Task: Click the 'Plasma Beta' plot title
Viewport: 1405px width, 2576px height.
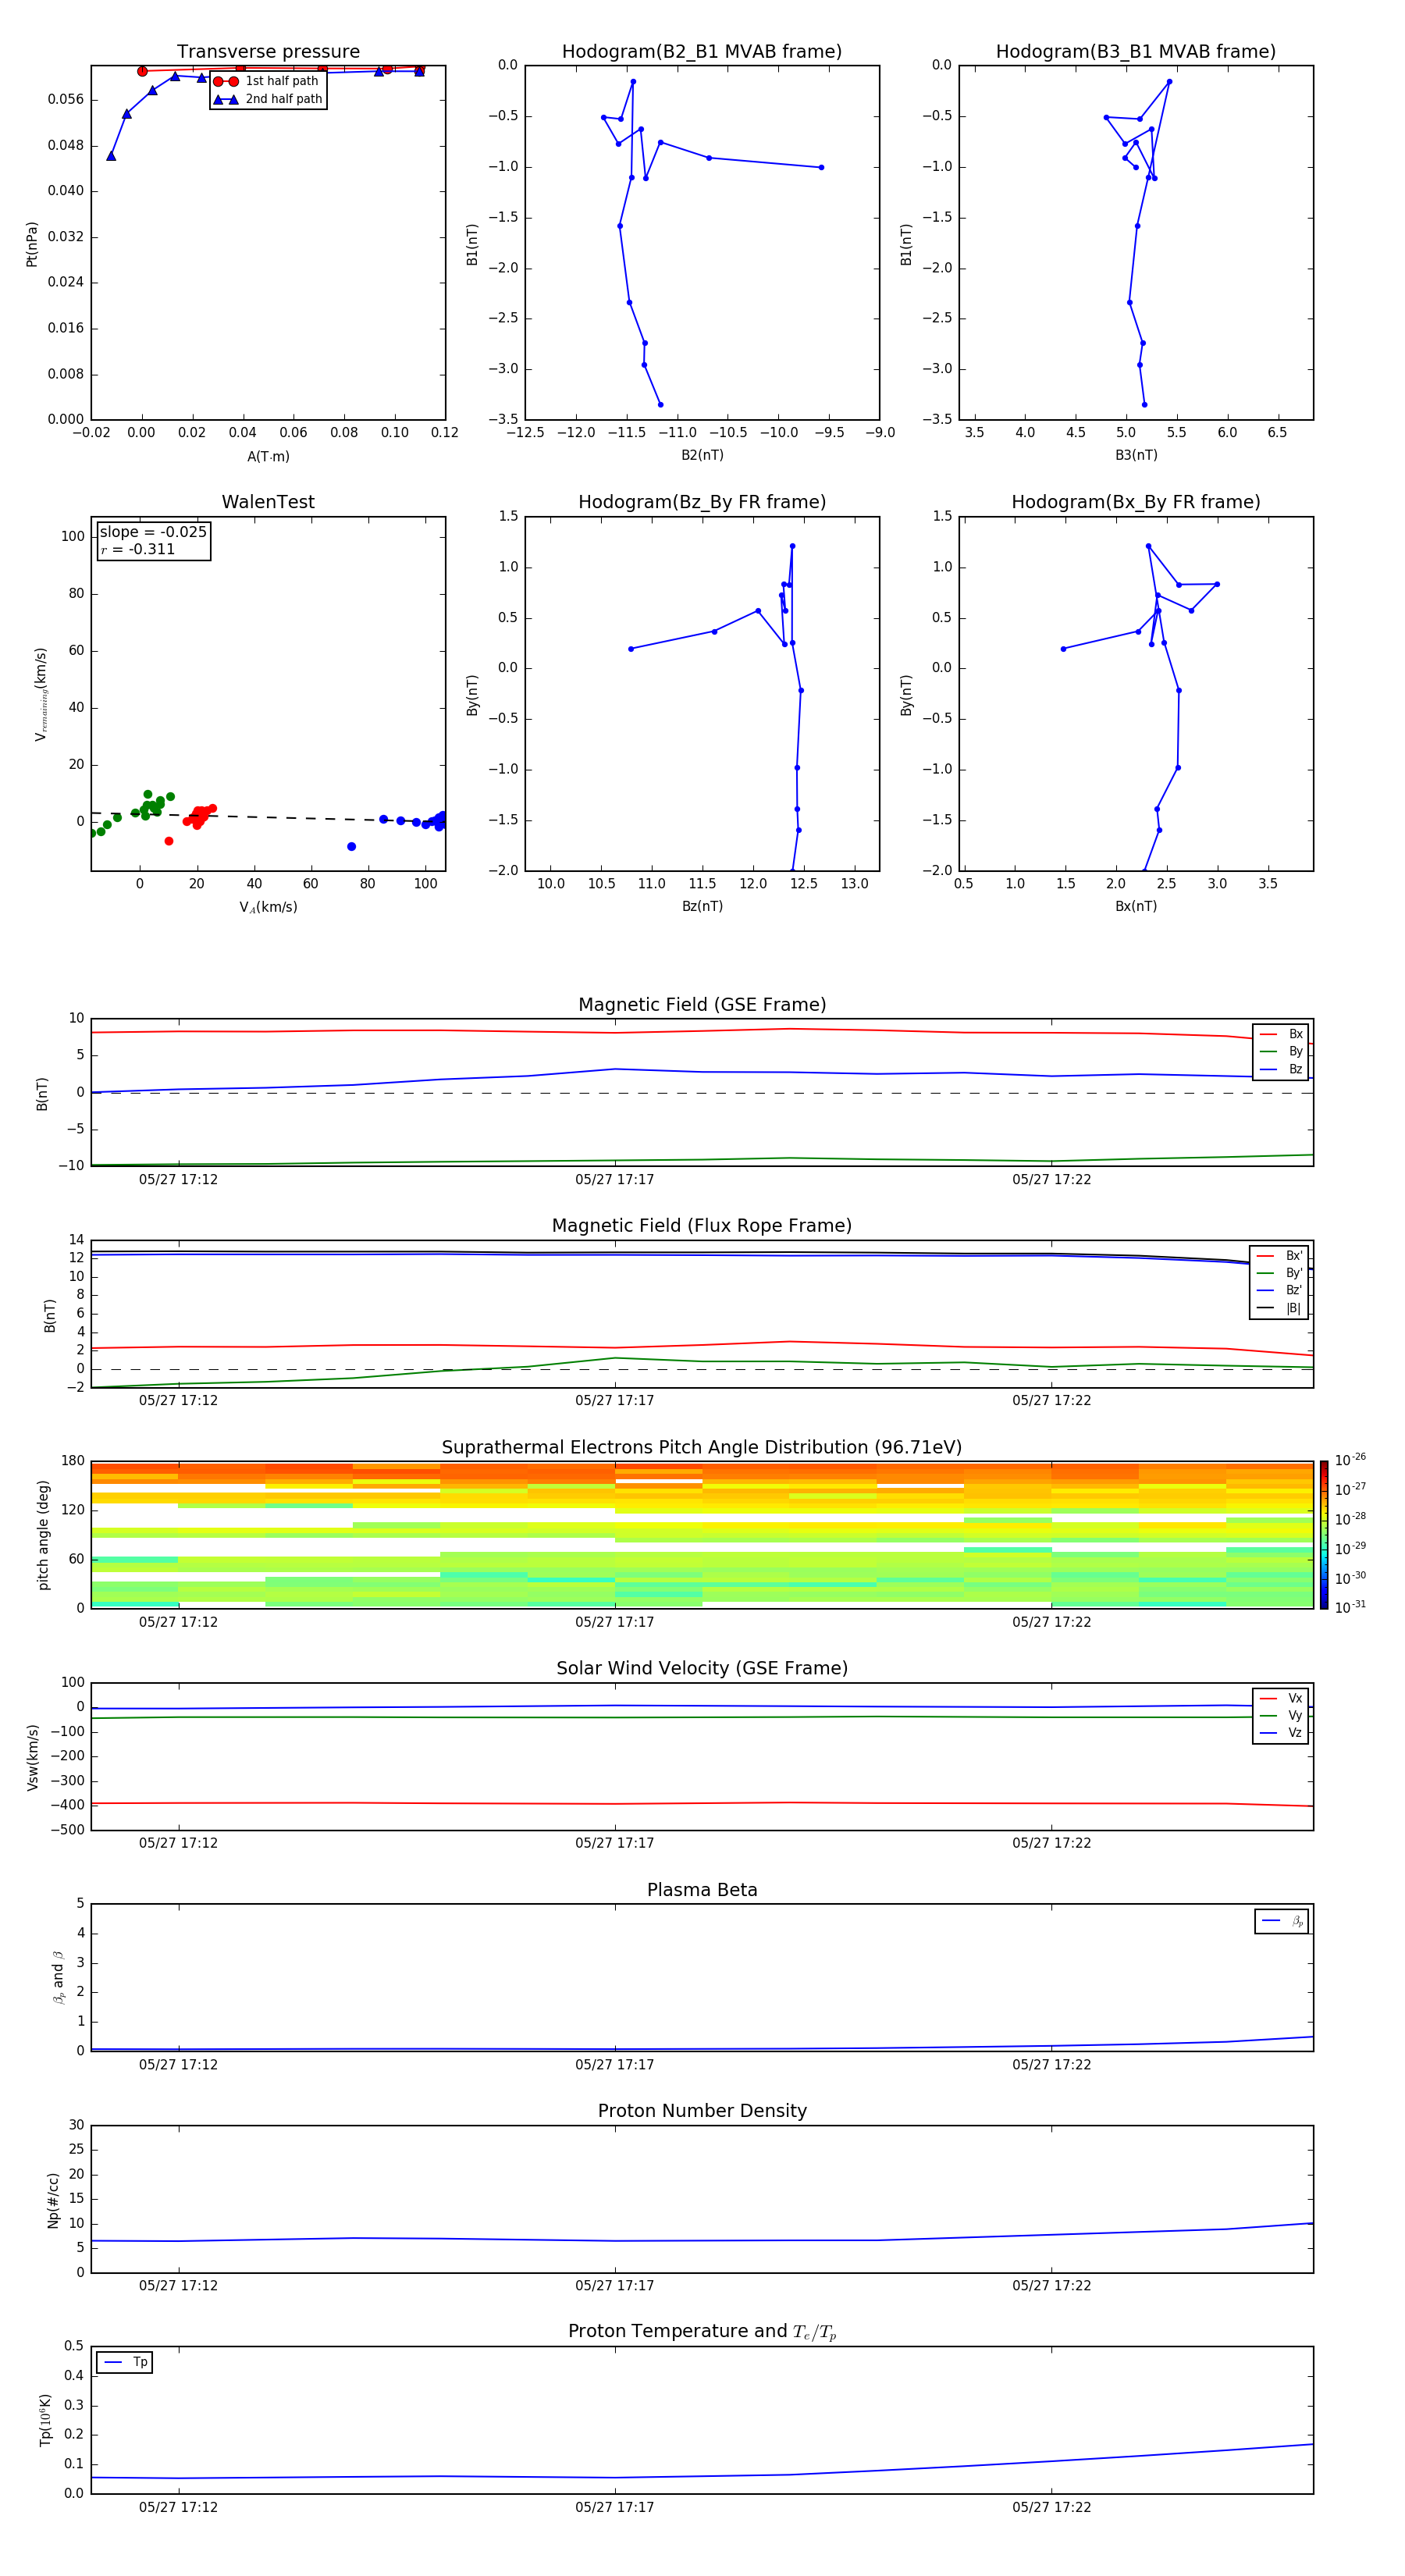Action: [702, 1890]
